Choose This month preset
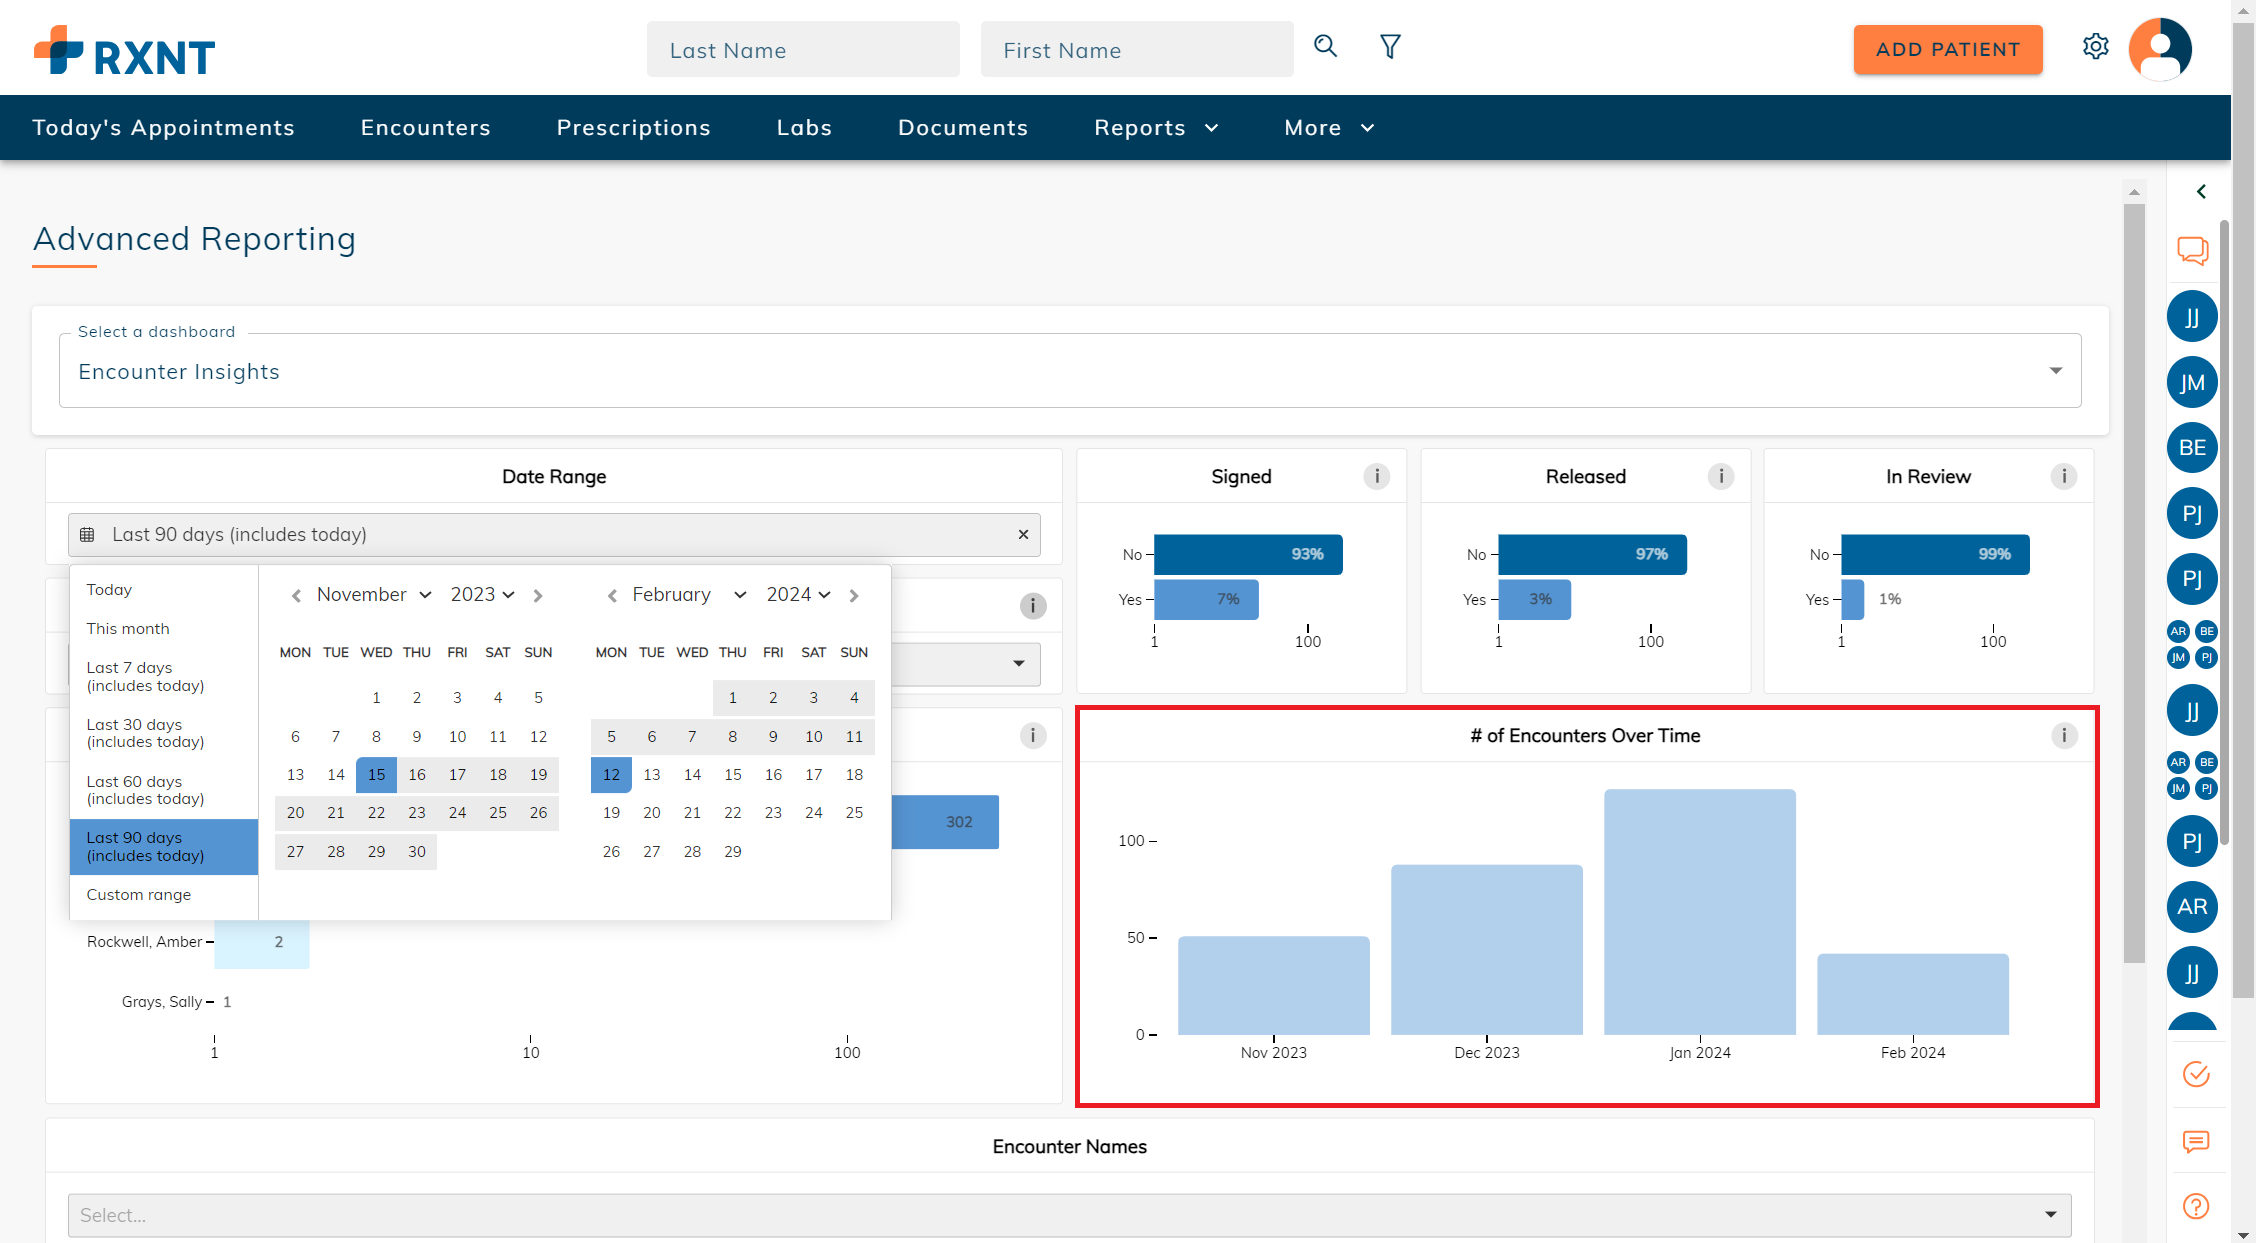Image resolution: width=2256 pixels, height=1243 pixels. [x=164, y=629]
